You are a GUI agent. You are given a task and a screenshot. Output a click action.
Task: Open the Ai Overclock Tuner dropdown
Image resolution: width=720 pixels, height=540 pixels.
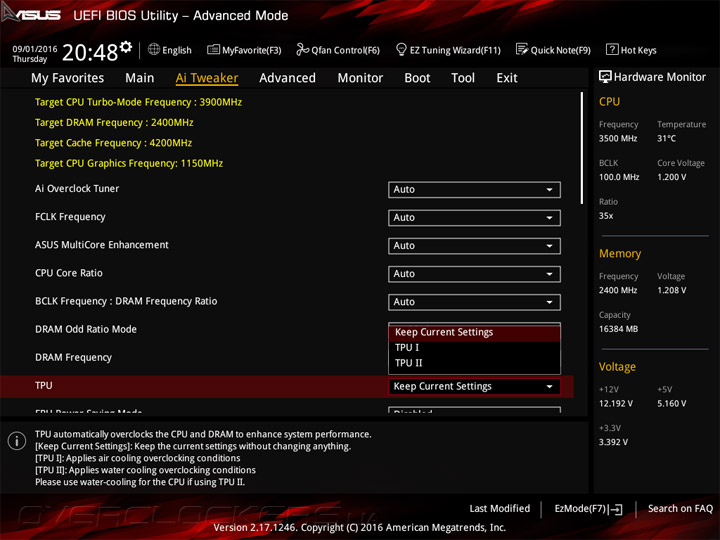(474, 190)
